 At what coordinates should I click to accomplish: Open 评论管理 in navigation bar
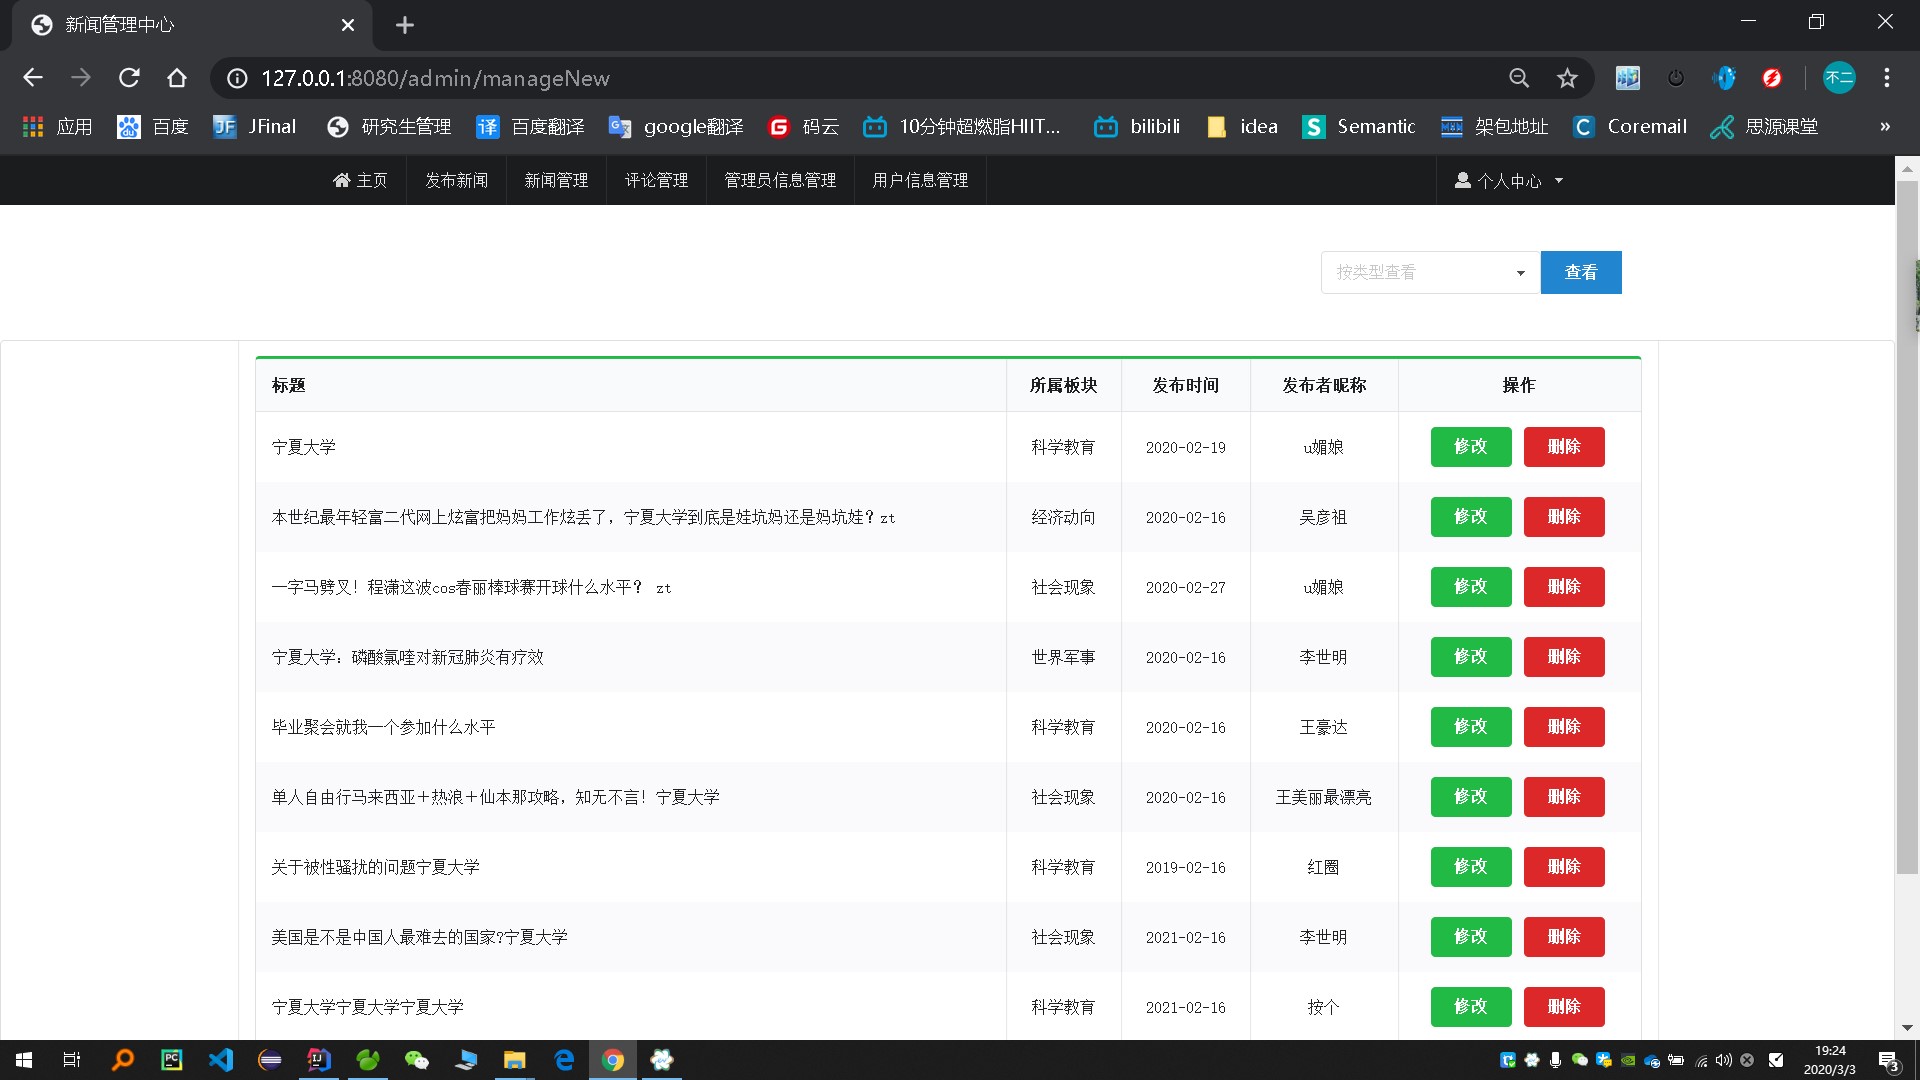pos(656,181)
